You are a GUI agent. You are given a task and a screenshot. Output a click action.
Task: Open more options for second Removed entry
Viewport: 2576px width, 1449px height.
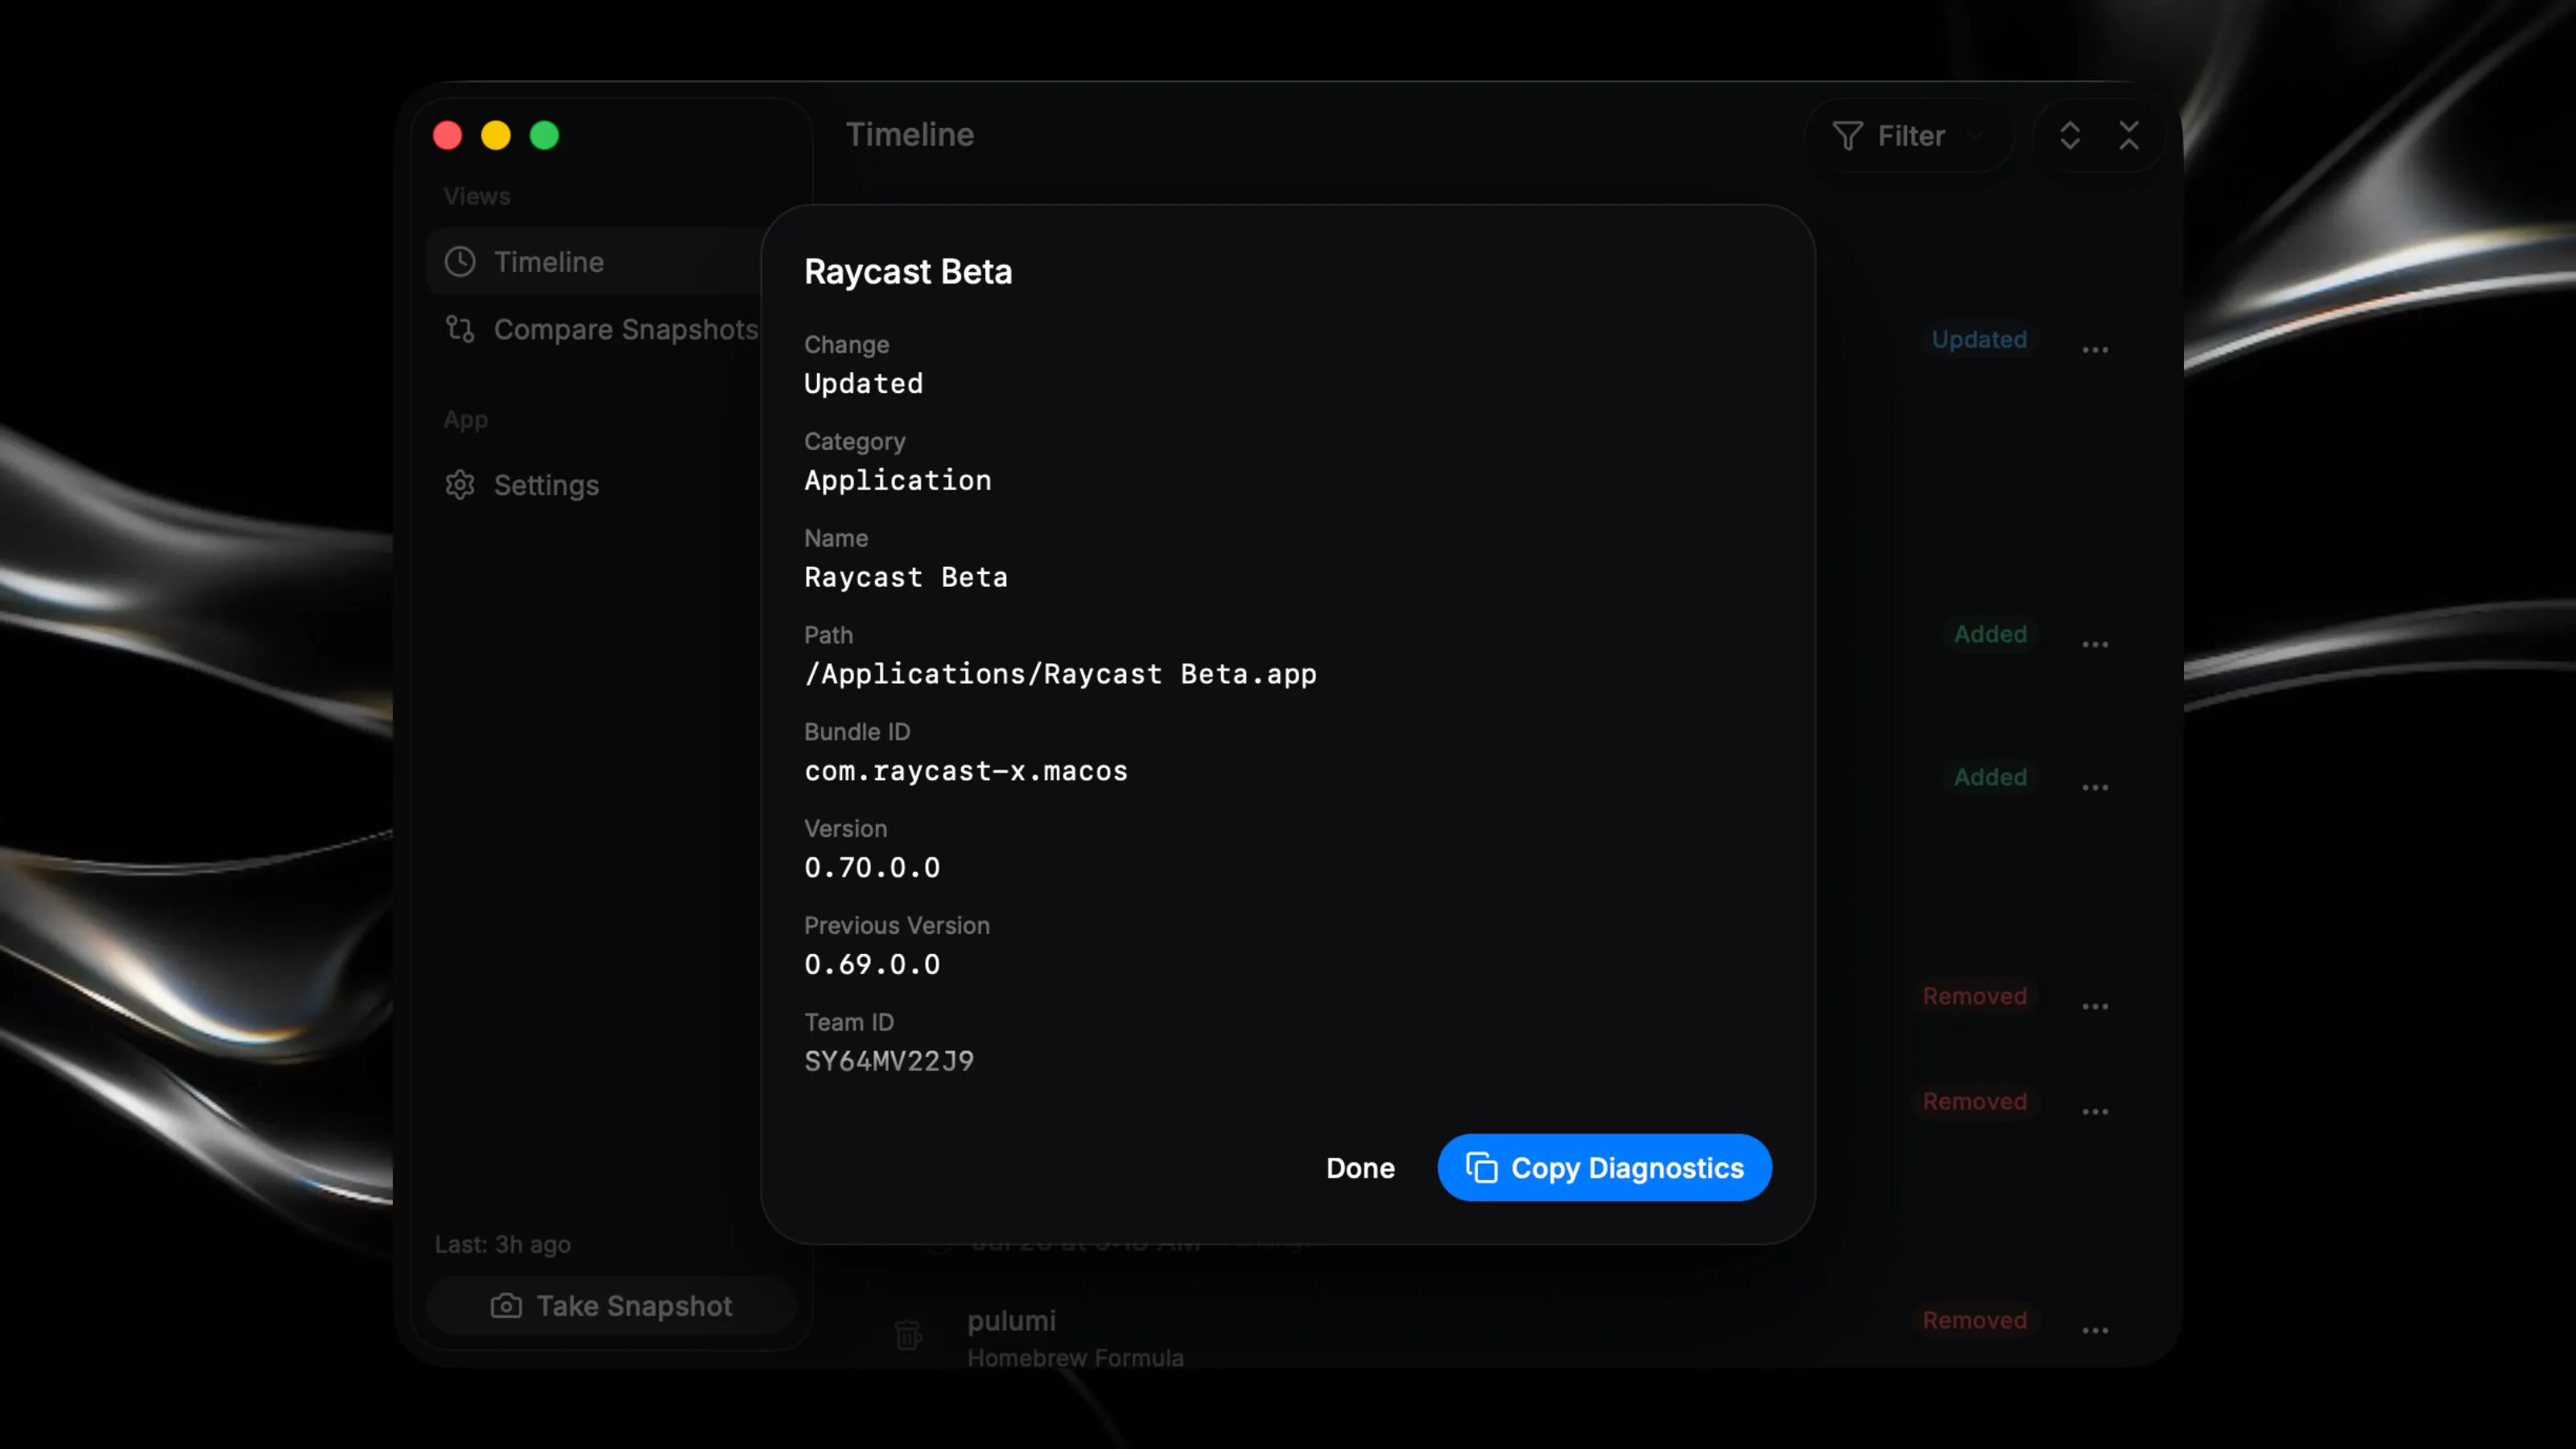point(2095,1112)
